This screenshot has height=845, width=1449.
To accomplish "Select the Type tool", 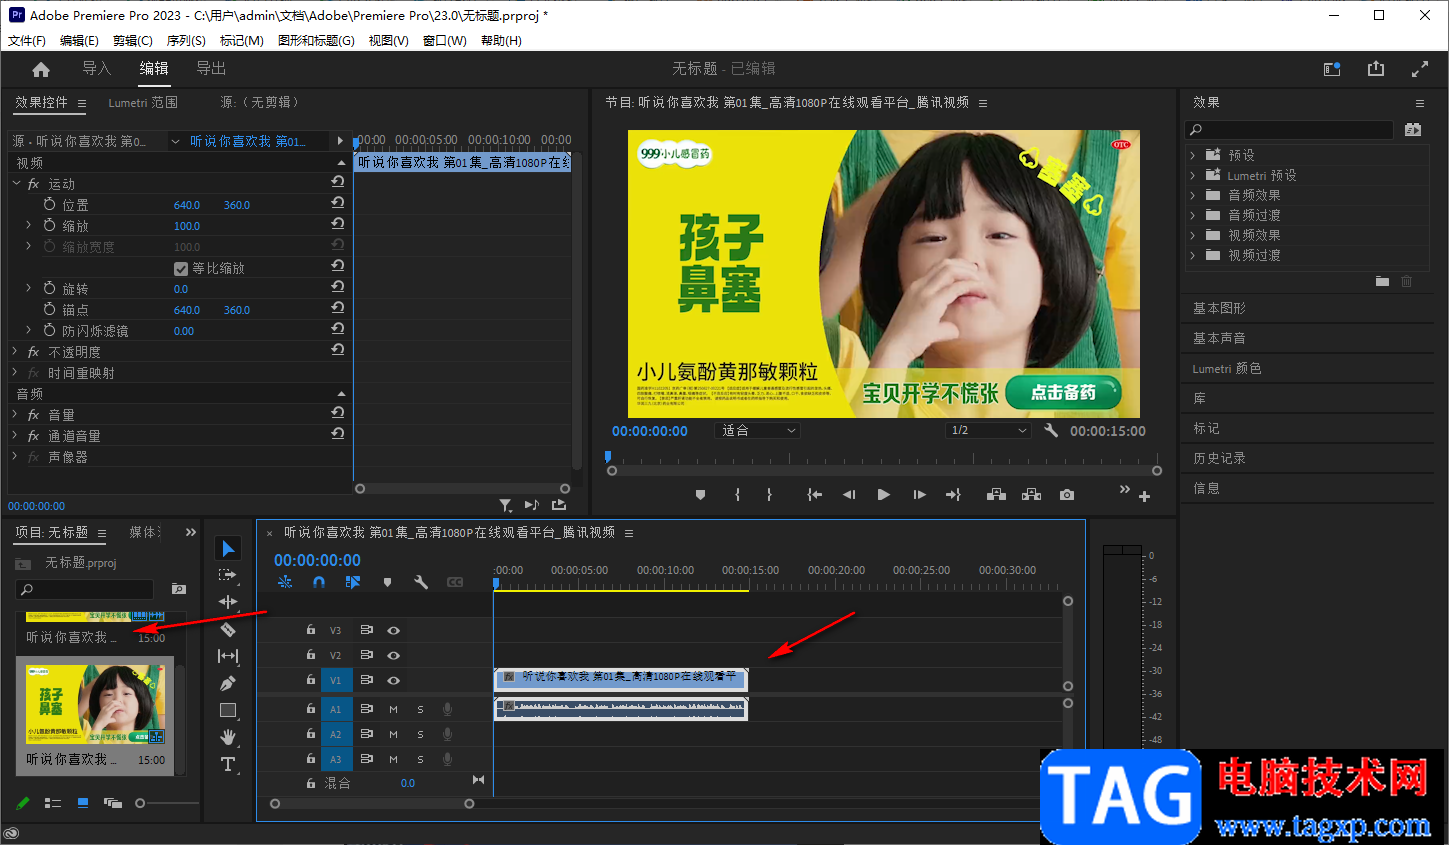I will [x=228, y=764].
